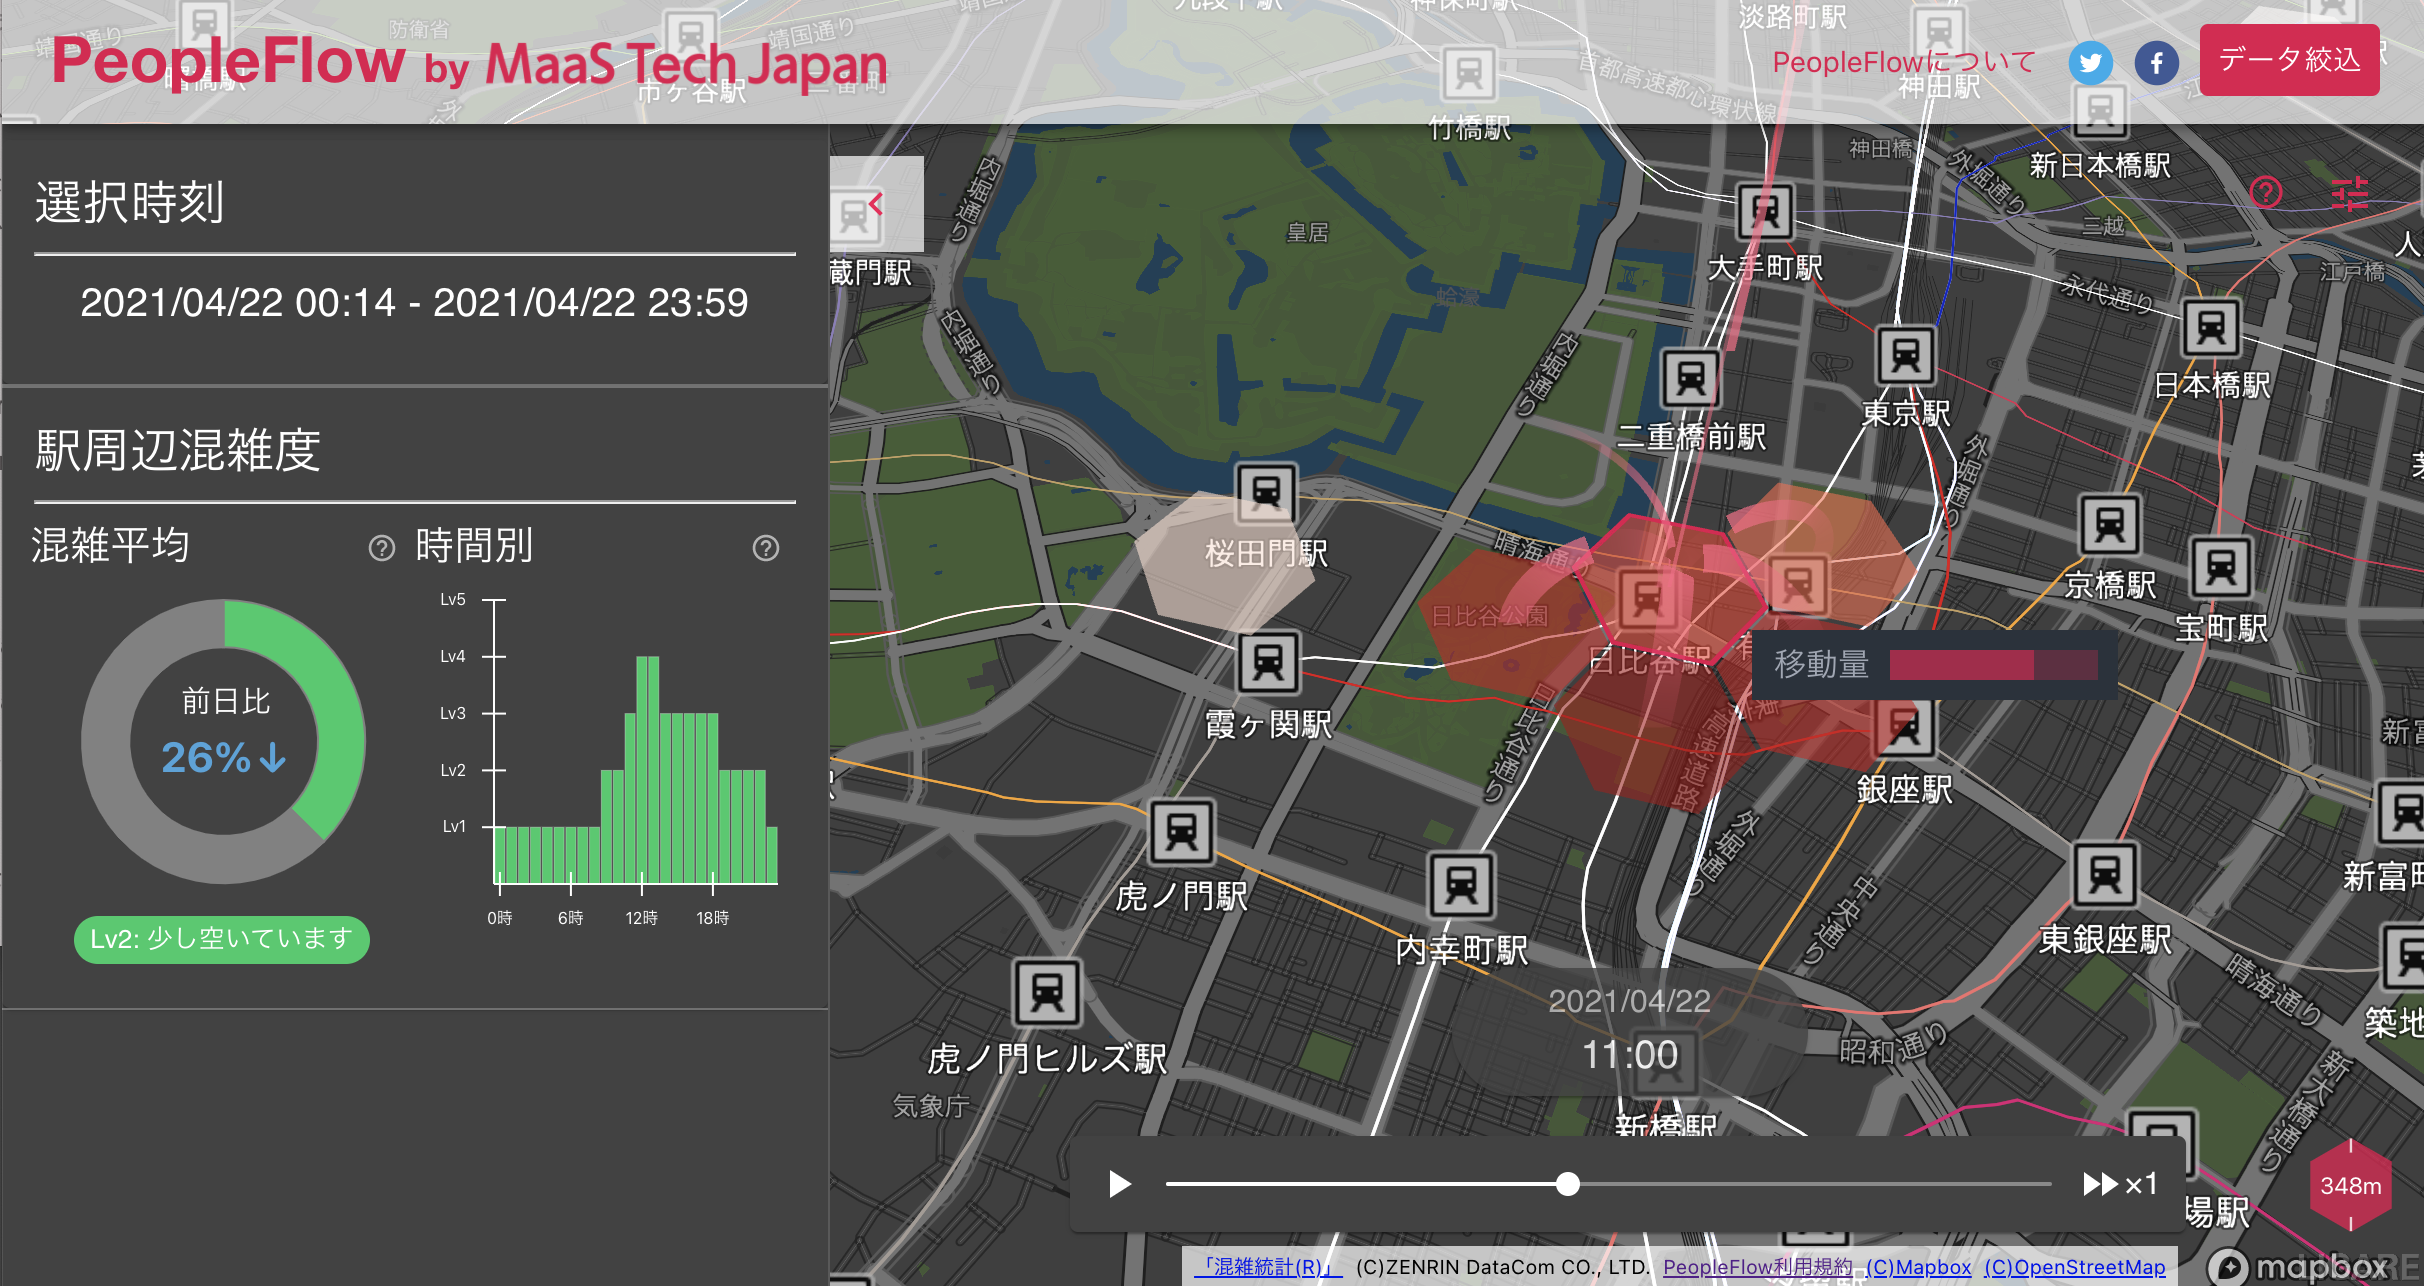This screenshot has width=2424, height=1286.
Task: Open the map filter sliders icon
Action: [2349, 193]
